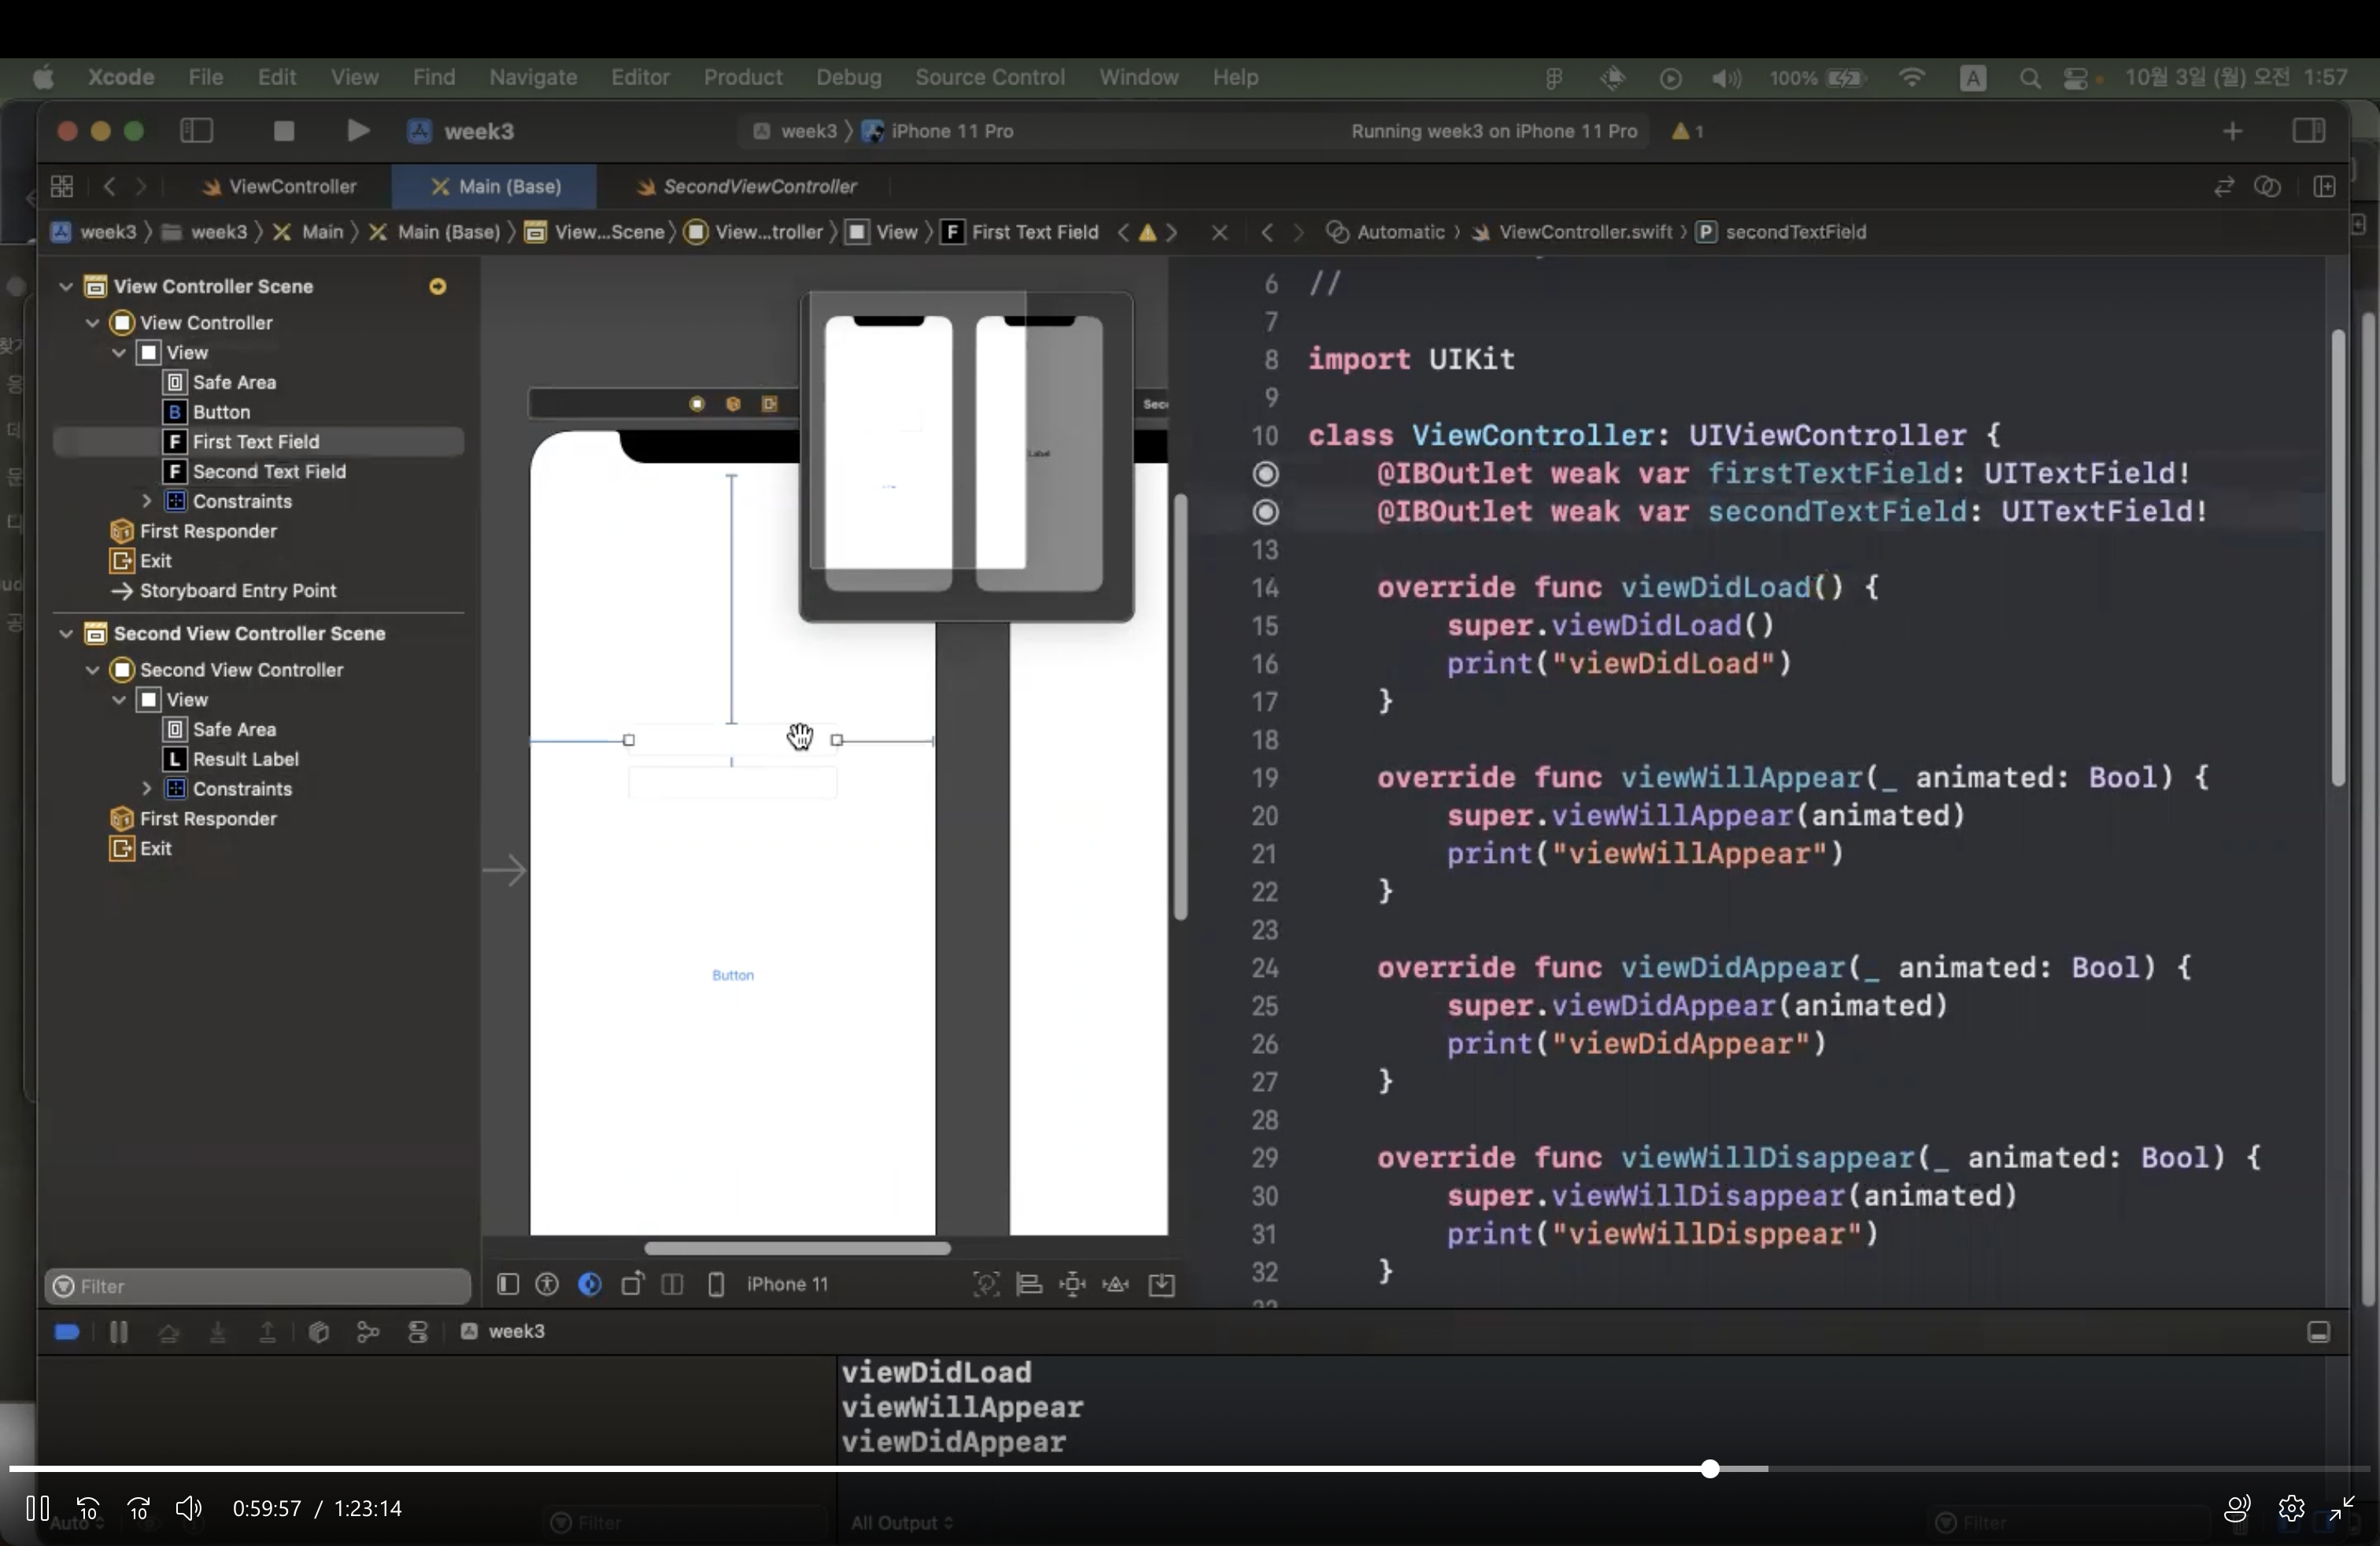Image resolution: width=2380 pixels, height=1546 pixels.
Task: Toggle the inspectors panel icon at top right
Action: [2308, 131]
